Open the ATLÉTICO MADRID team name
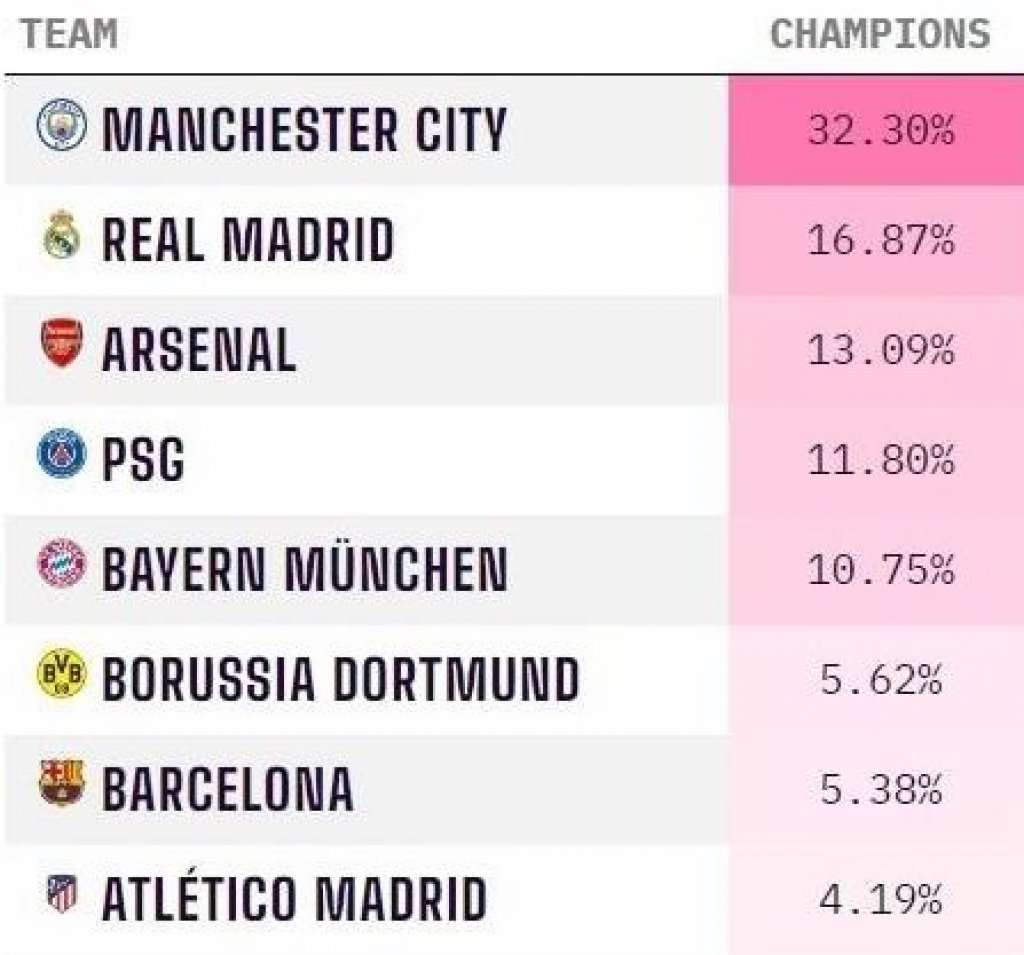1024x955 pixels. 295,895
